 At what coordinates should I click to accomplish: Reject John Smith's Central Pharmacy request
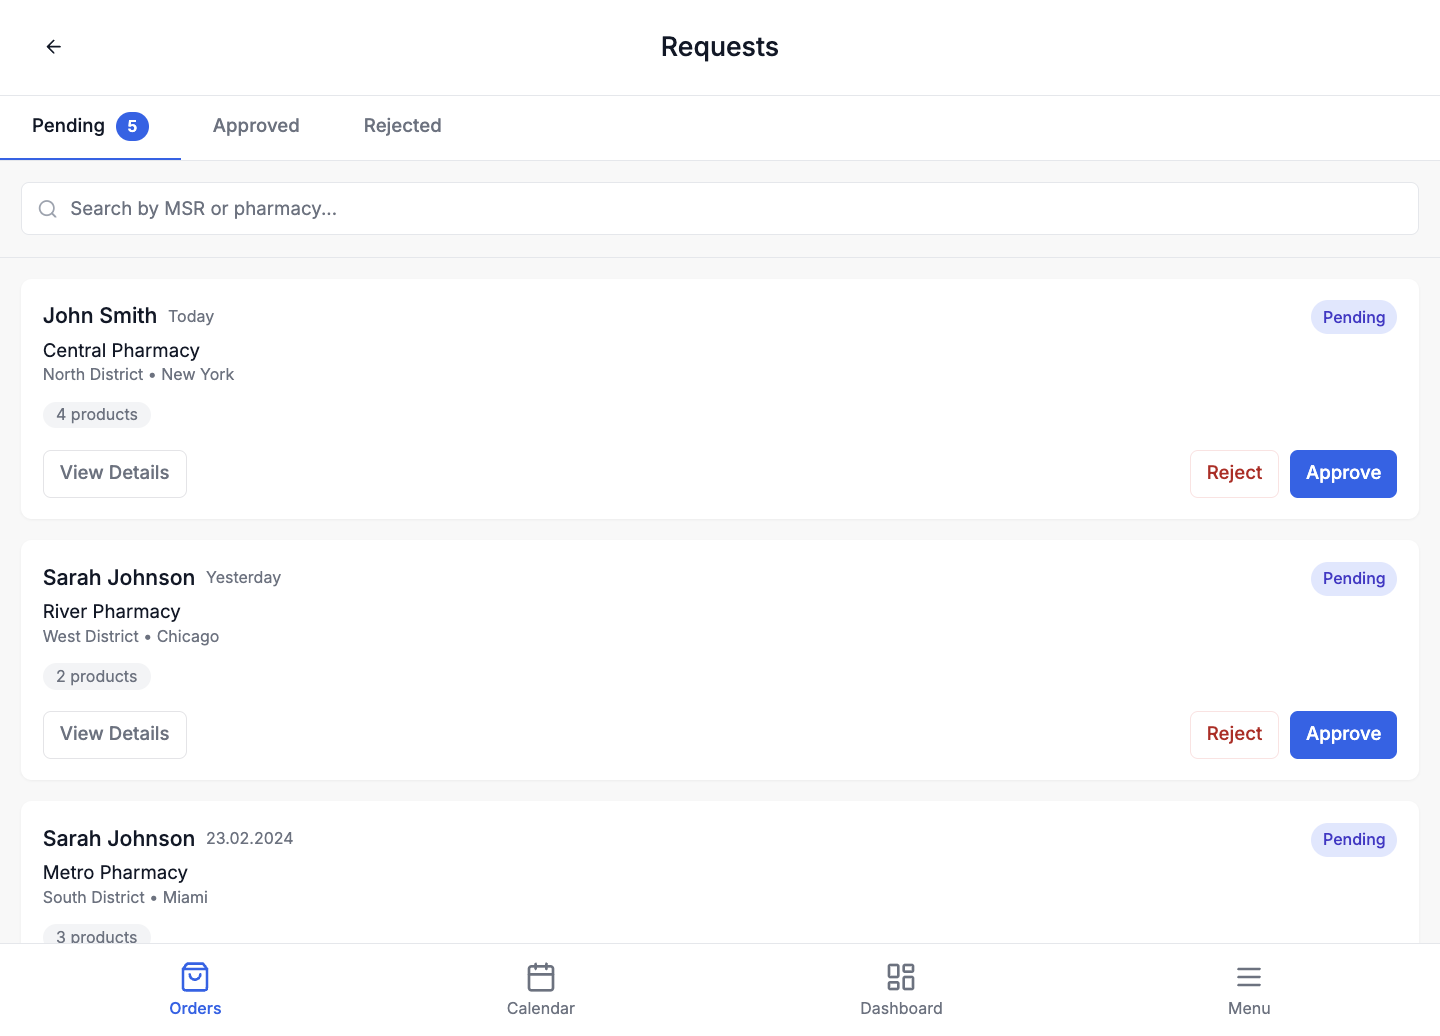coord(1234,474)
